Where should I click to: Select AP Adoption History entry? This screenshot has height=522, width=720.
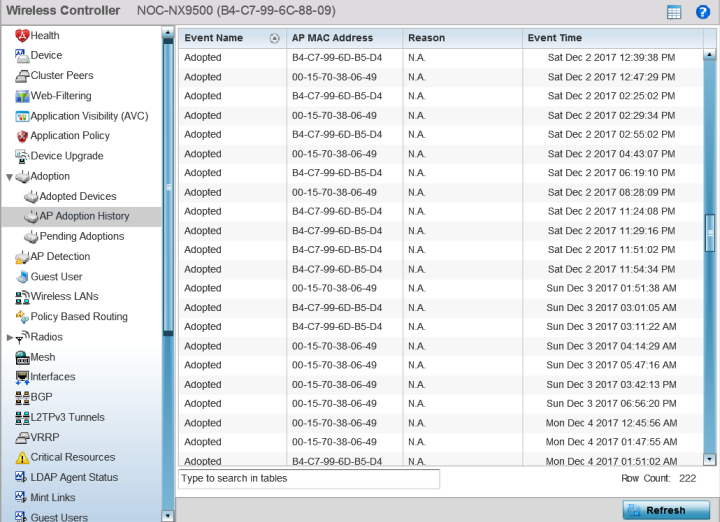(x=82, y=216)
